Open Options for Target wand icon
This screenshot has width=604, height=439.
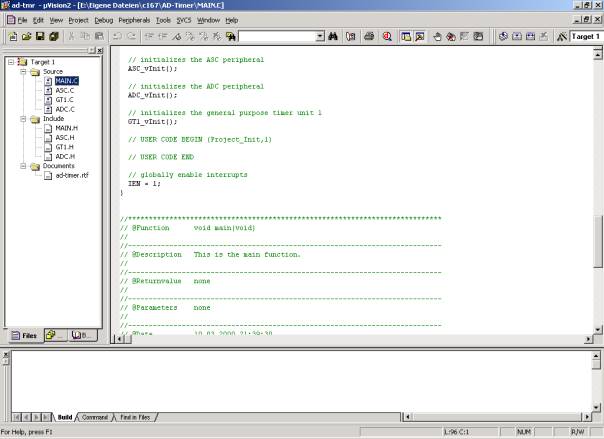coord(562,37)
